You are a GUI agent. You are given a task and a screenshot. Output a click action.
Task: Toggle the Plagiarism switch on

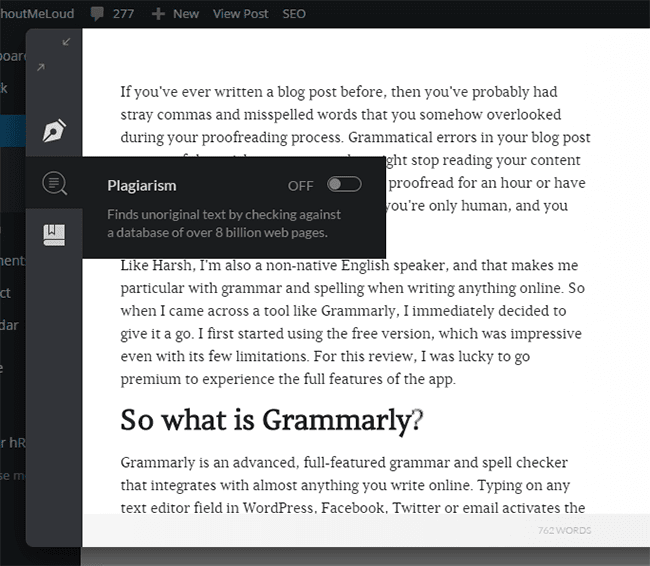point(343,185)
